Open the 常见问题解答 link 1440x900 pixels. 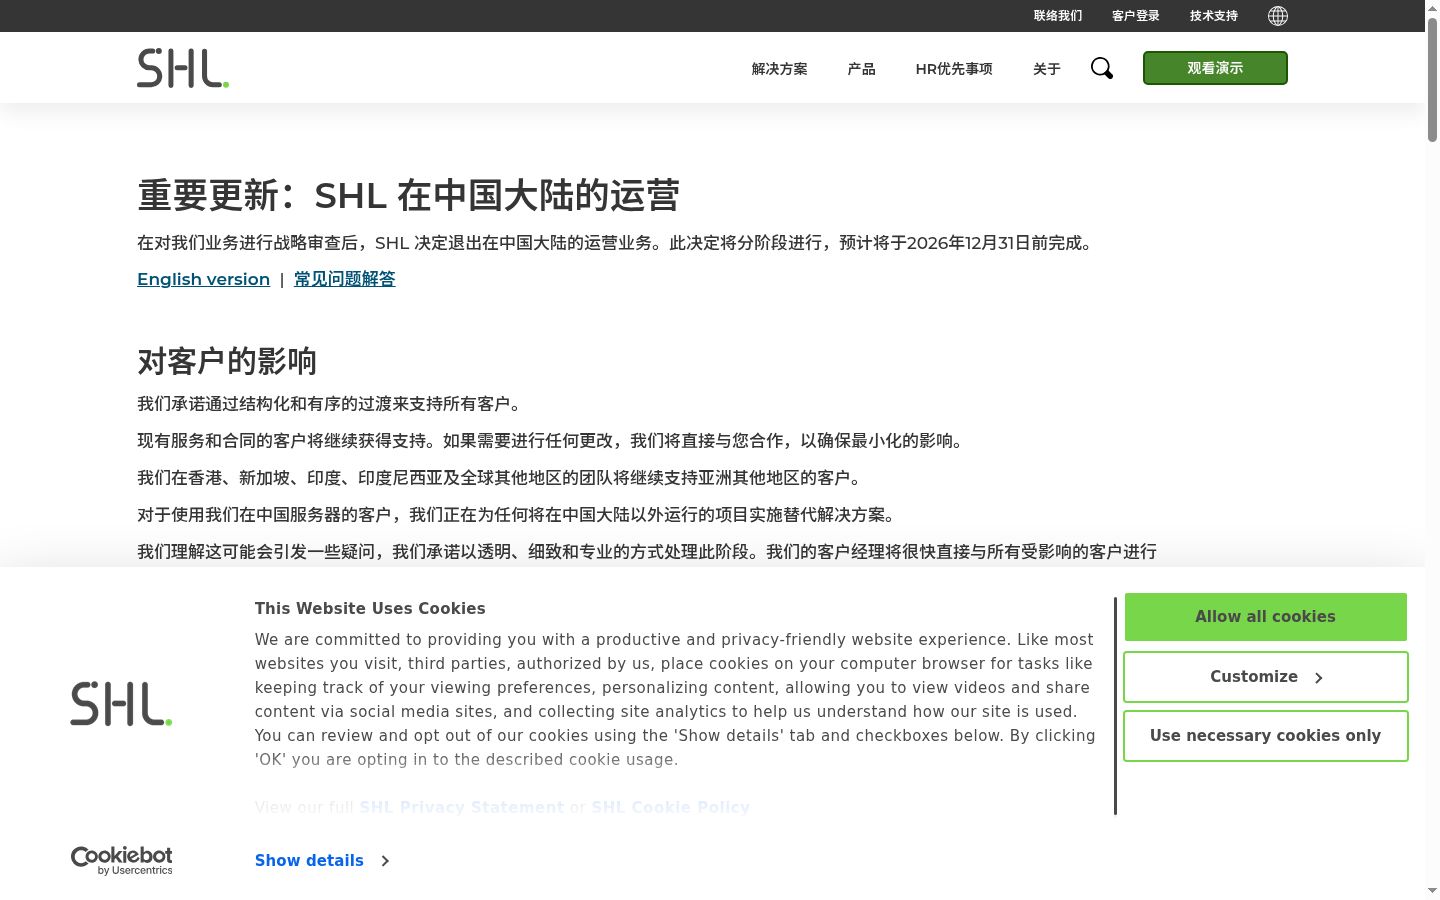344,279
